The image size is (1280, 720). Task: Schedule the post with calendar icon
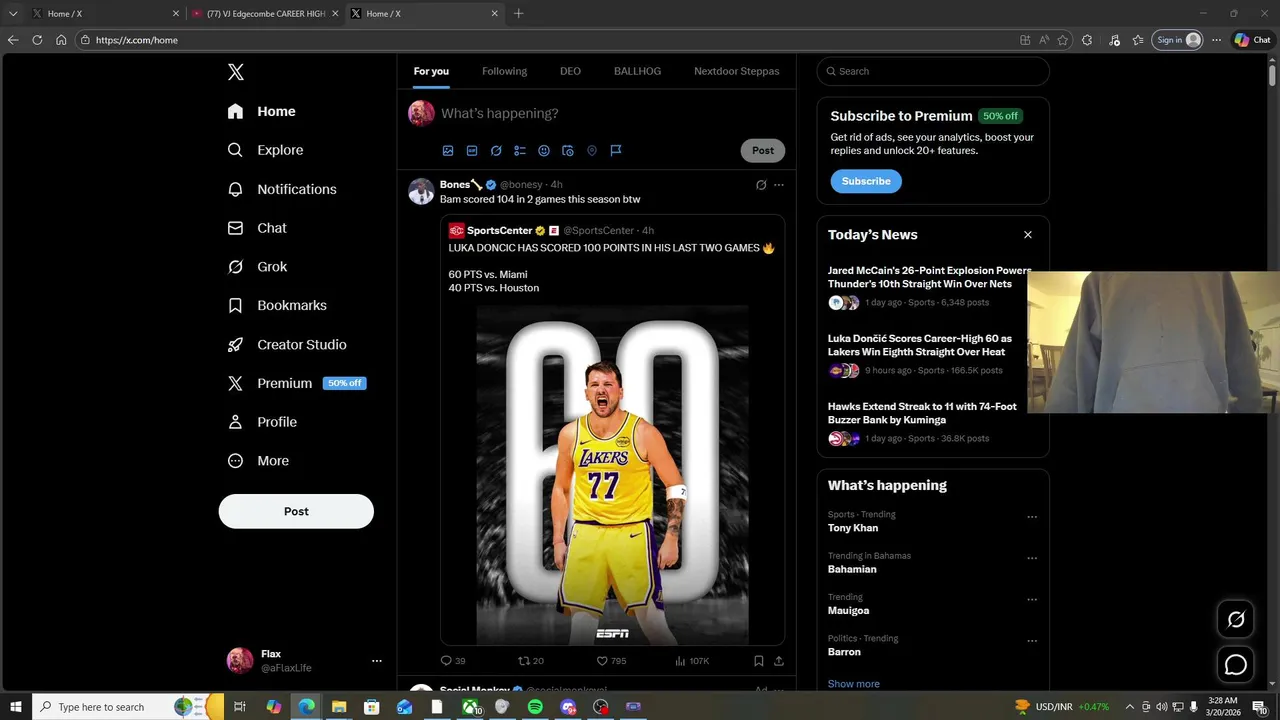568,151
